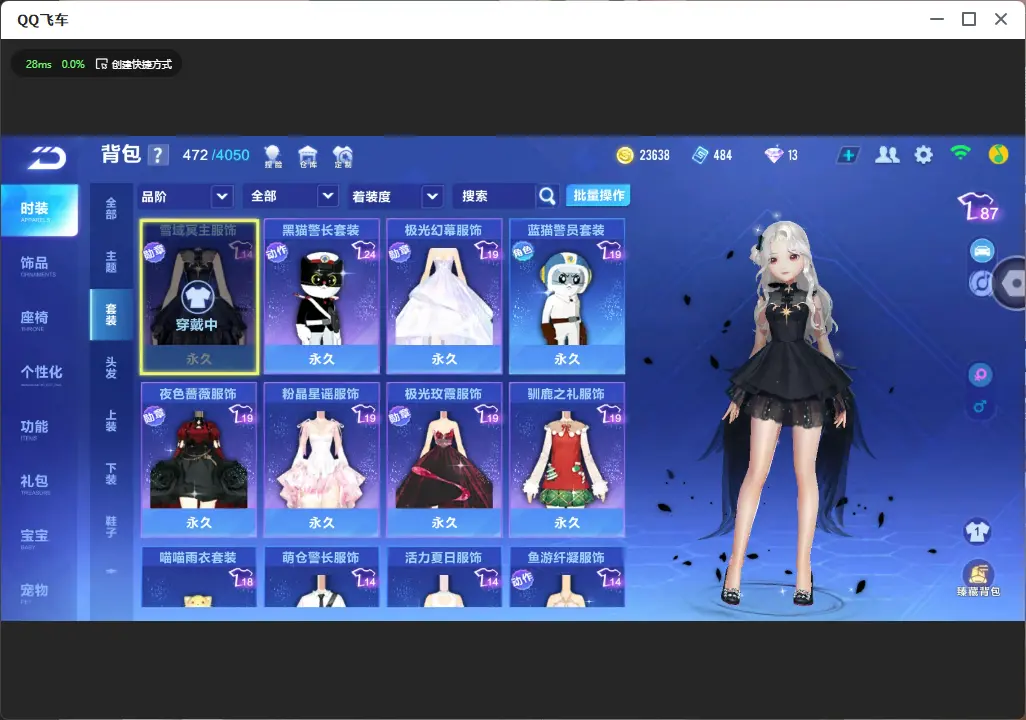Select the 雪域冥主服饰 equipped outfit
Image resolution: width=1026 pixels, height=720 pixels.
(x=199, y=297)
